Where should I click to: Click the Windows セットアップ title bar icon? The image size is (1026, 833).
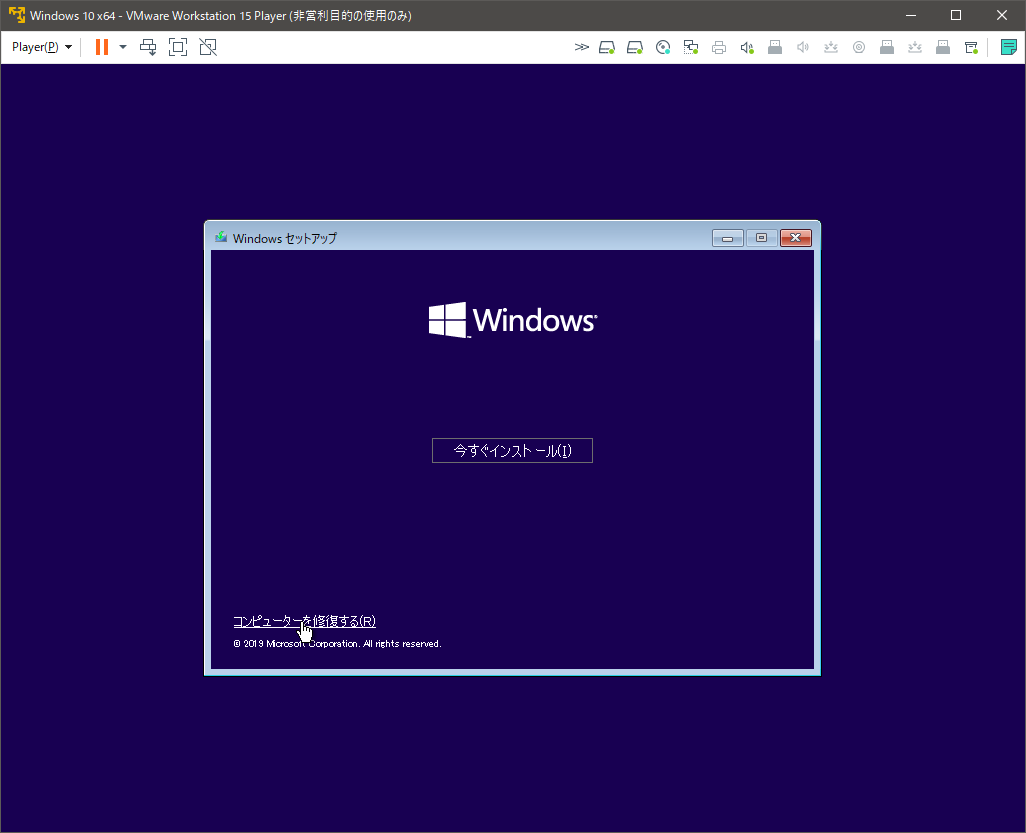pos(221,238)
